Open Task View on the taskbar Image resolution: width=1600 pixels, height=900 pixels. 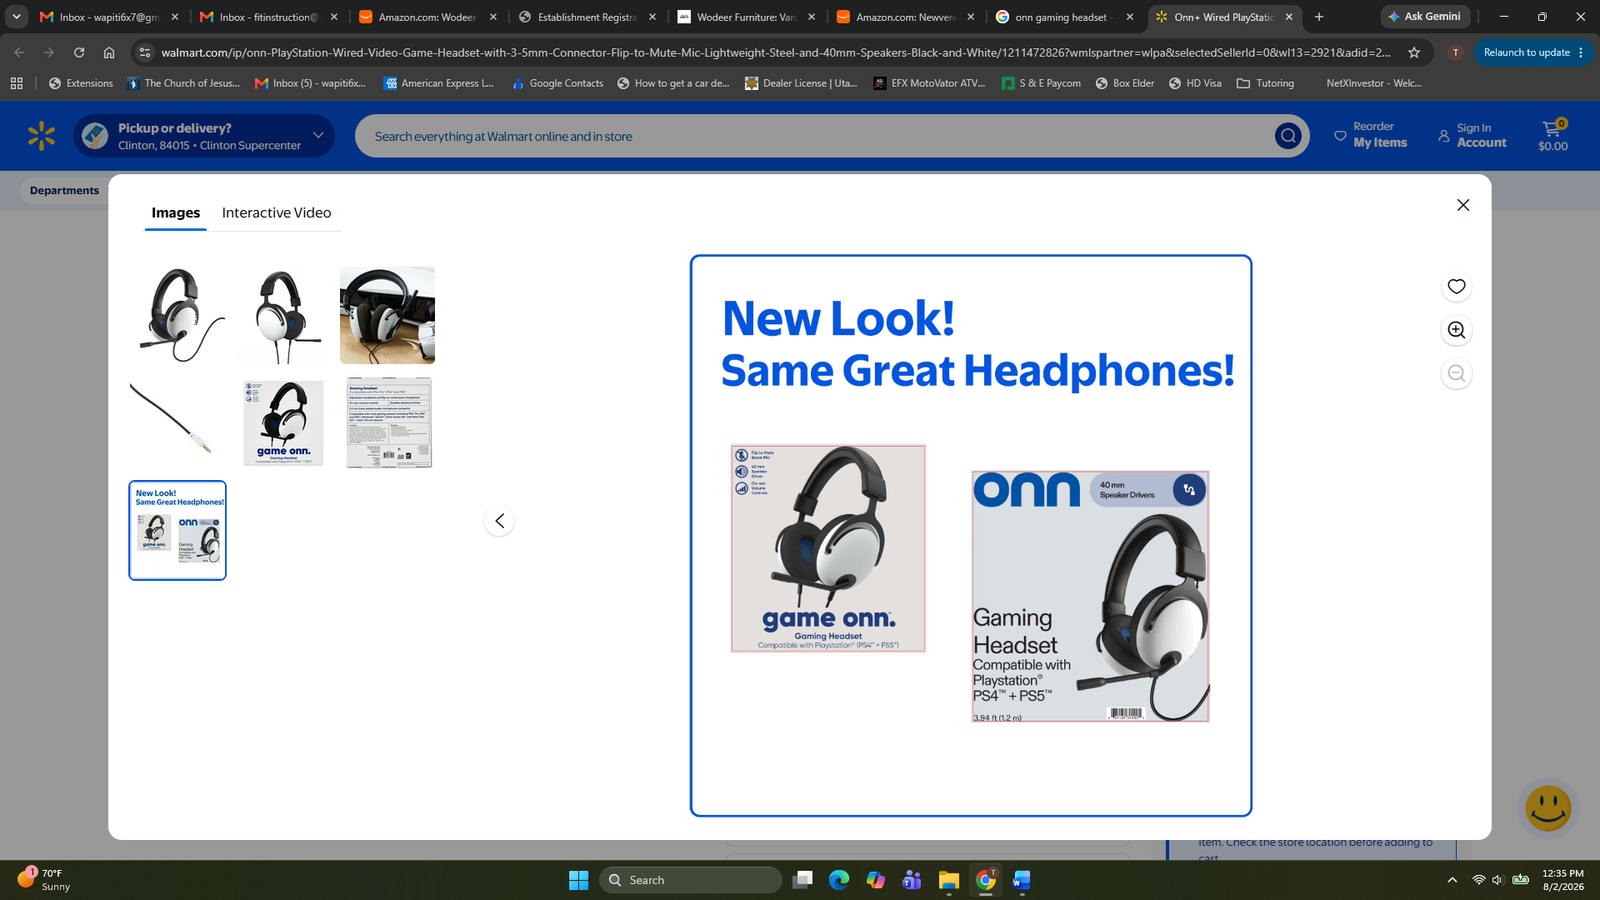pos(803,880)
